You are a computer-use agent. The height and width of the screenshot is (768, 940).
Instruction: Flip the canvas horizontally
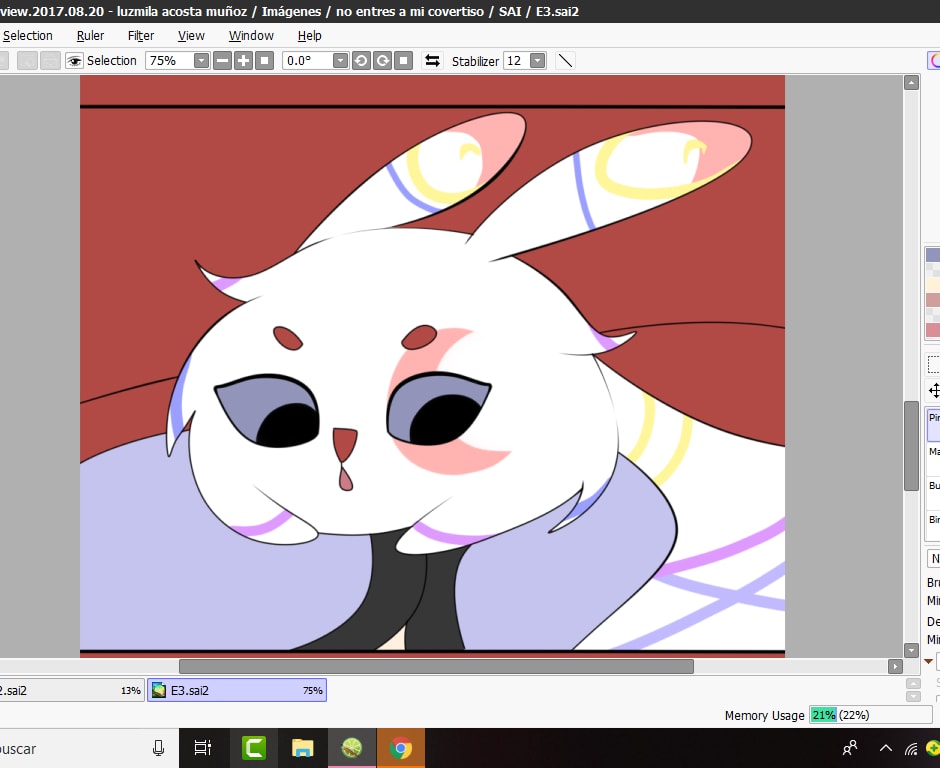click(x=432, y=61)
